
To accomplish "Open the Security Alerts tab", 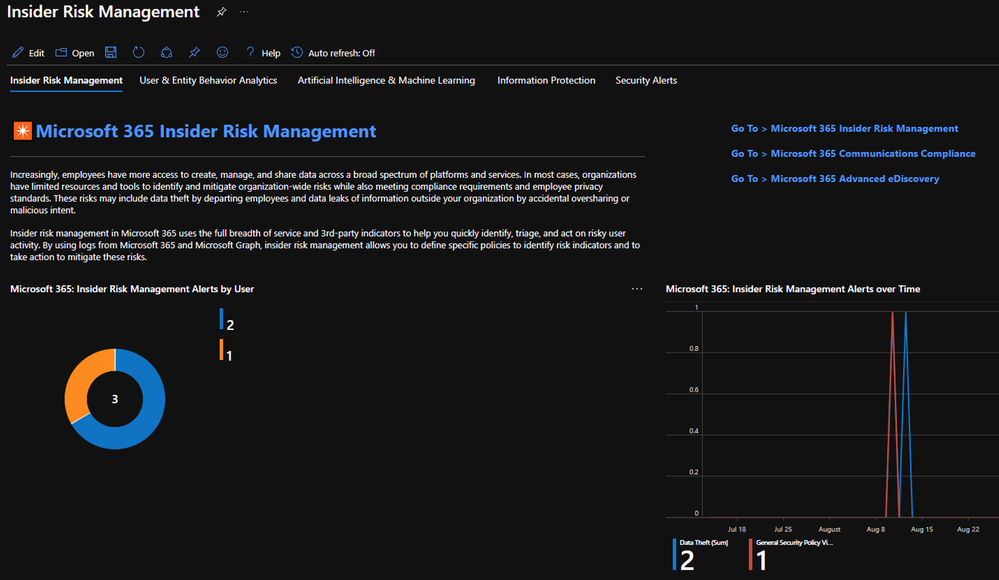I will pyautogui.click(x=646, y=80).
